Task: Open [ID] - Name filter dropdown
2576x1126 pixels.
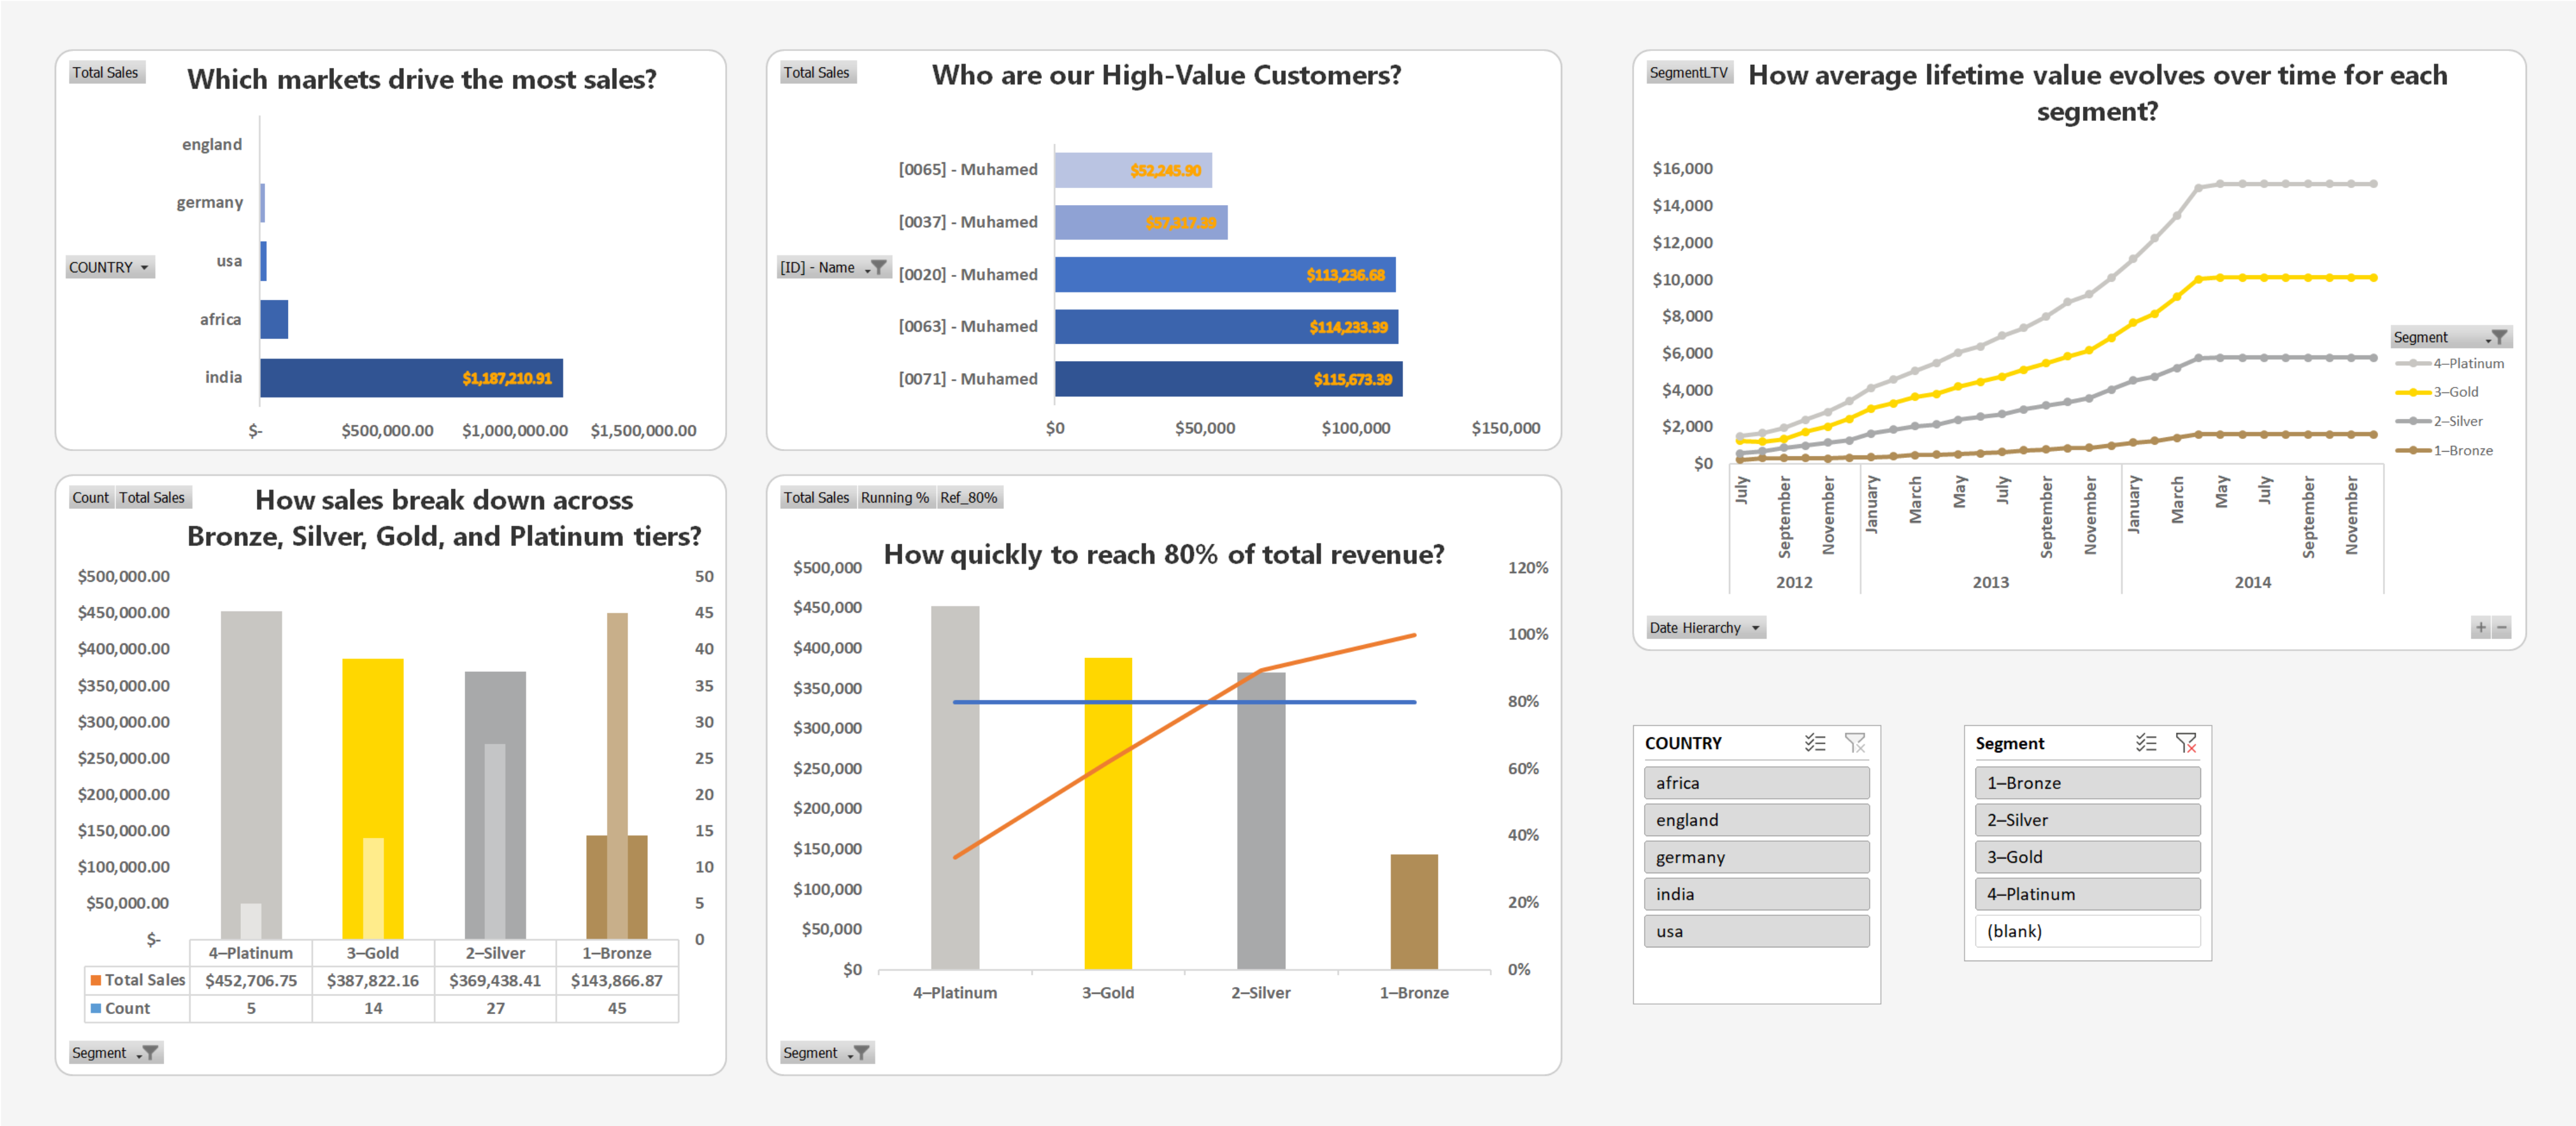Action: [834, 267]
